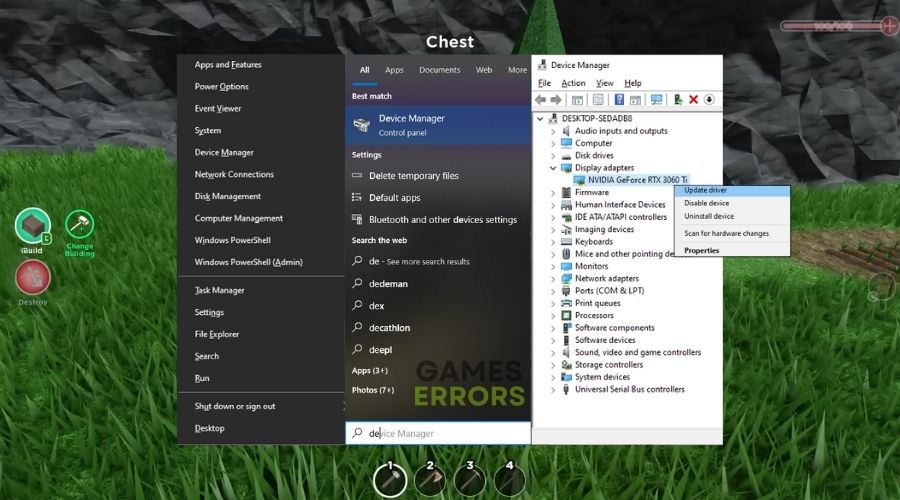Viewport: 900px width, 500px height.
Task: Click the dedeman web suggestion
Action: (438, 284)
